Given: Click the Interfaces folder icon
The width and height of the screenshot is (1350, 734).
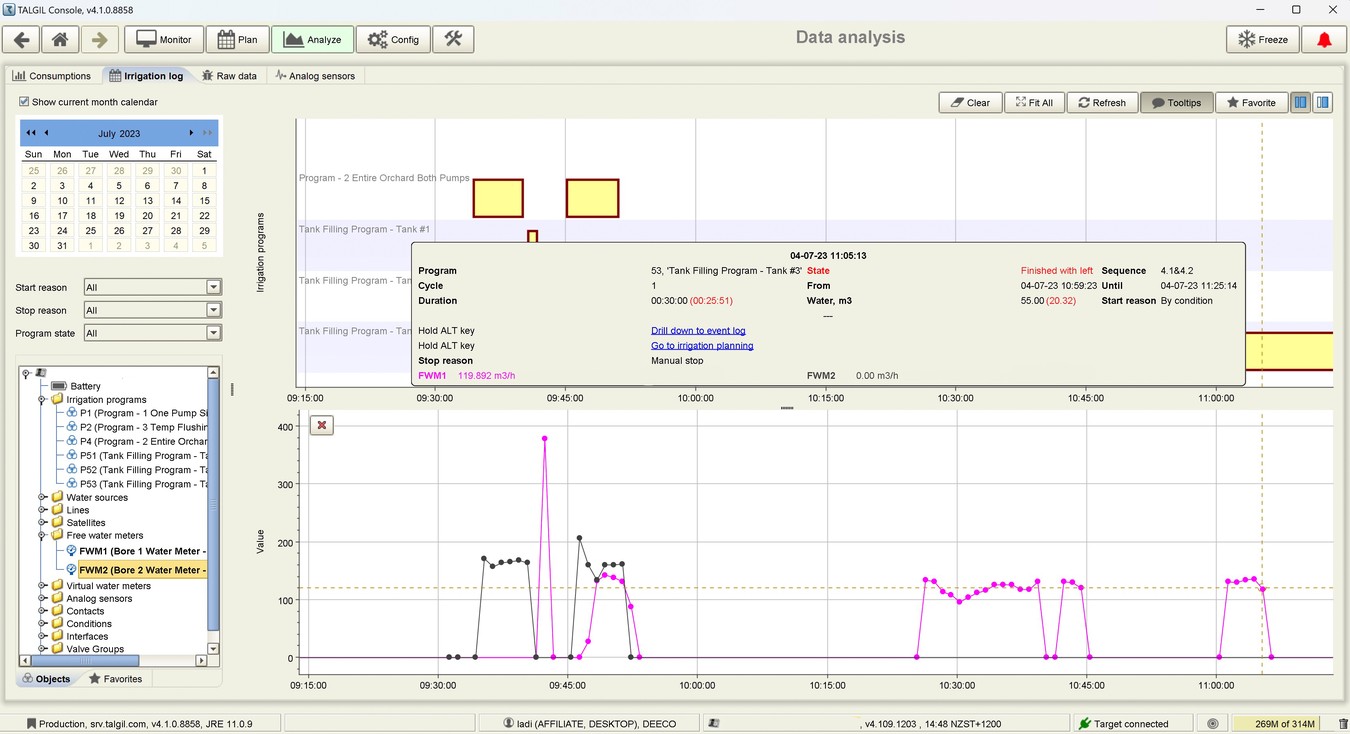Looking at the screenshot, I should pyautogui.click(x=57, y=636).
